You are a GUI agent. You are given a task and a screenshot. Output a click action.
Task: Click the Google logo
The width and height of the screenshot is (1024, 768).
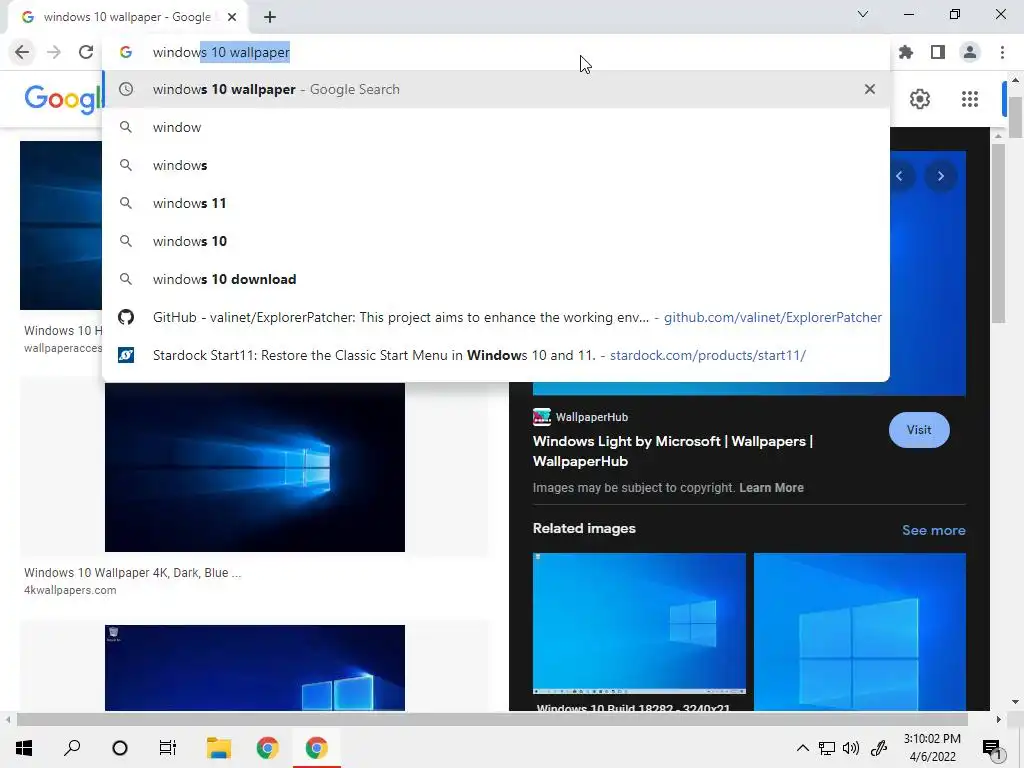(63, 99)
